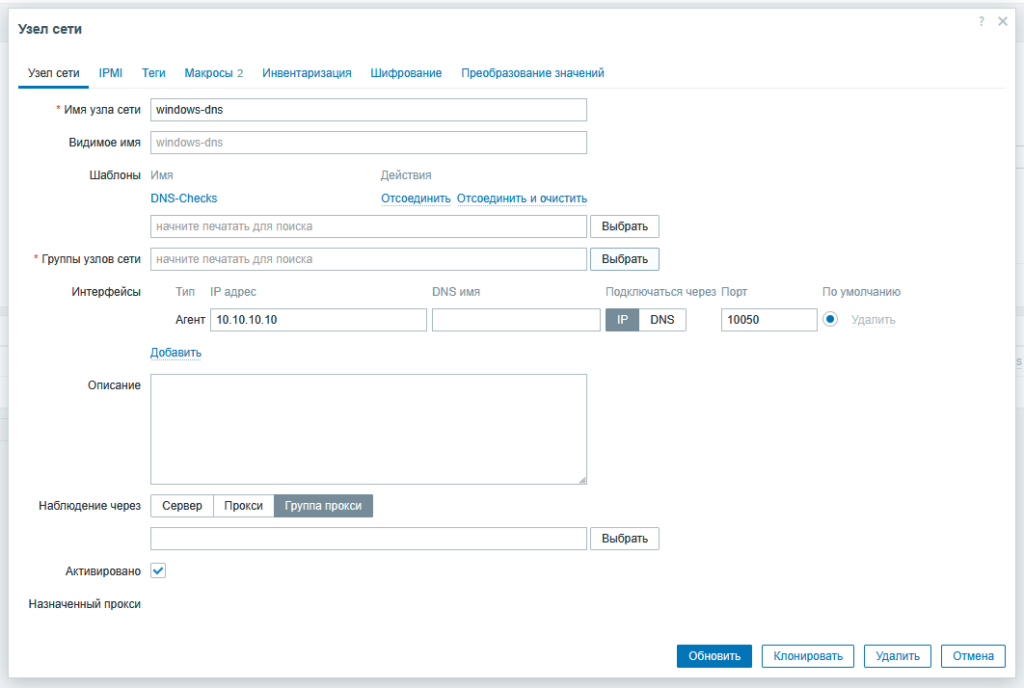Click the IP address input field
The image size is (1024, 688).
tap(318, 320)
